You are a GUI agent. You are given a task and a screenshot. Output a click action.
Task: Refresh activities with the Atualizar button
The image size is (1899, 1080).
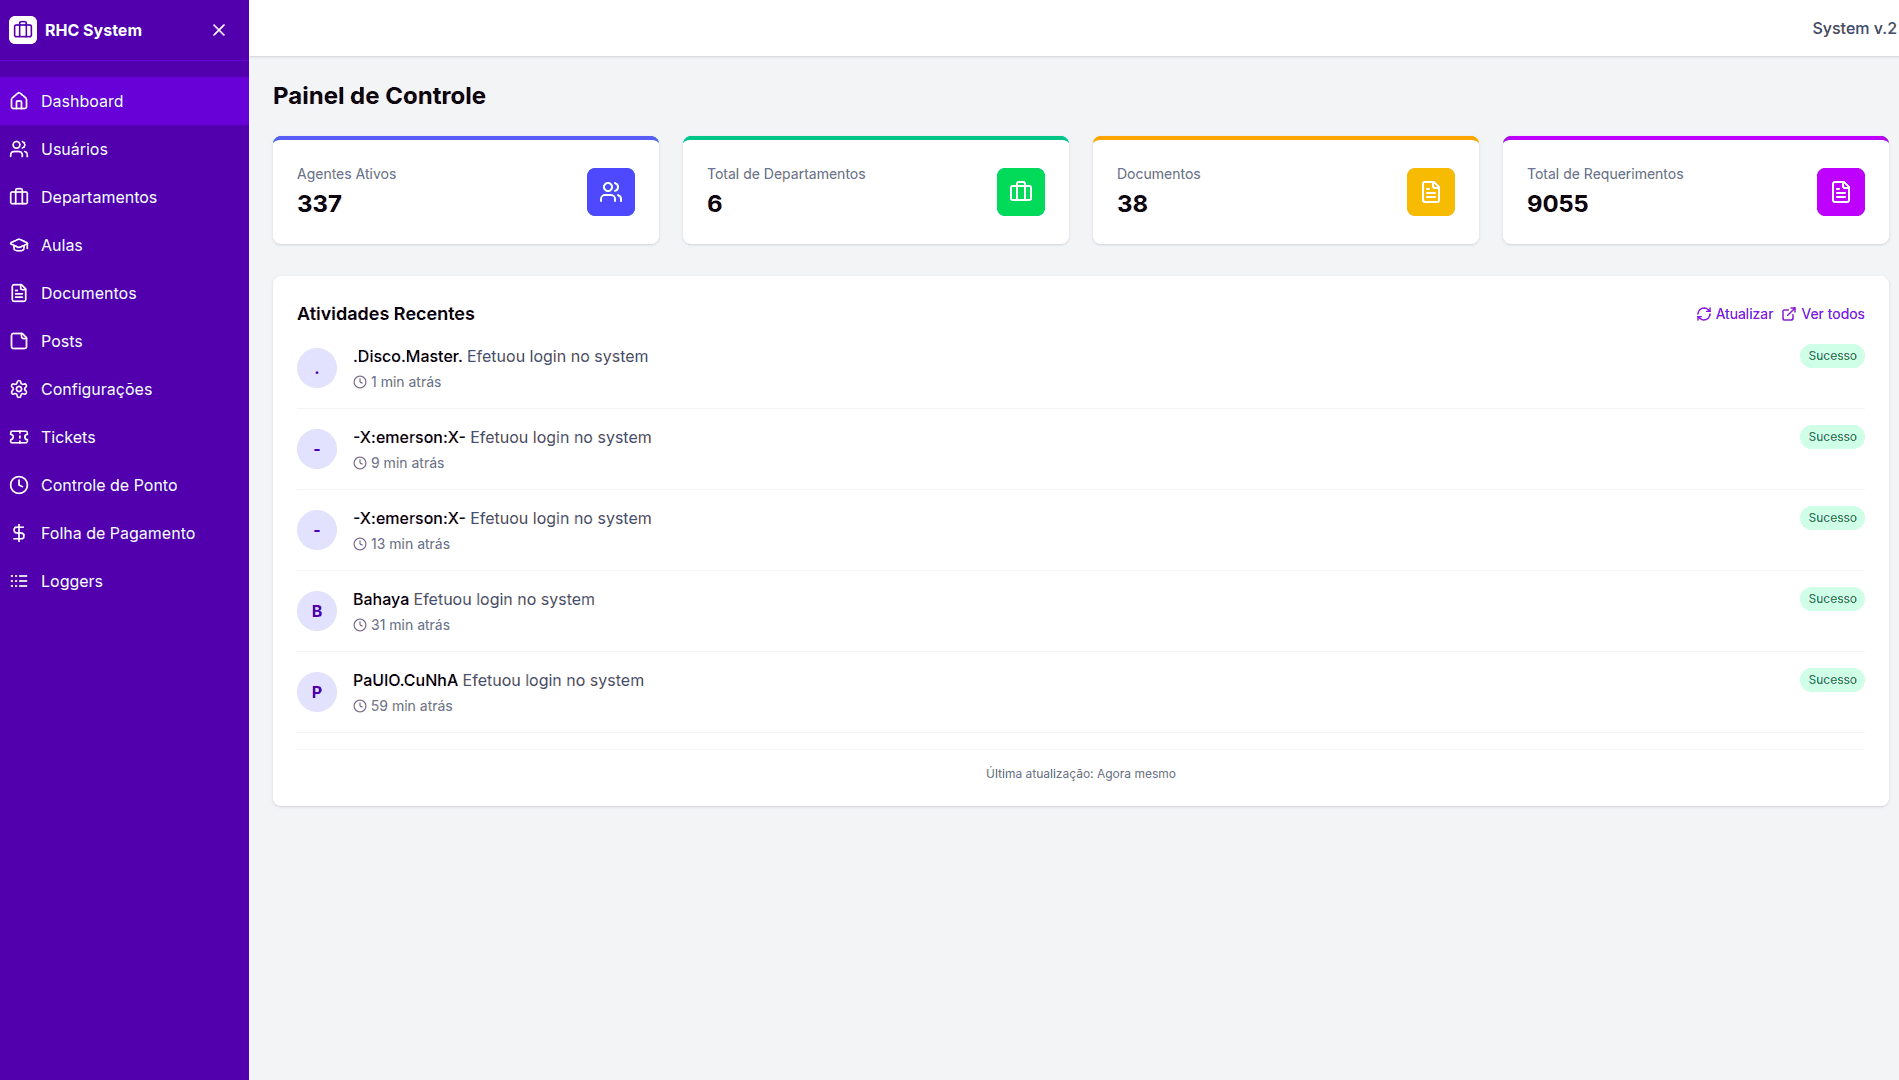point(1735,314)
